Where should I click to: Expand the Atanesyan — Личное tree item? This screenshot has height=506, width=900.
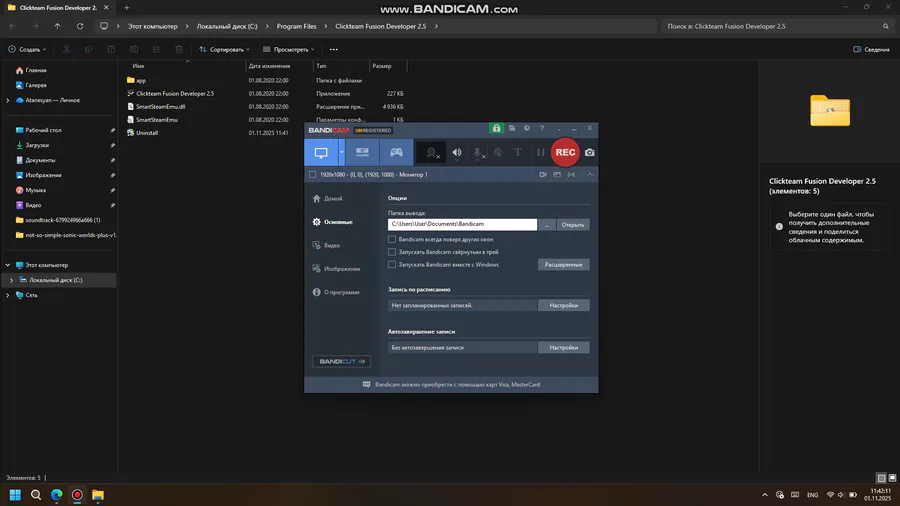7,100
